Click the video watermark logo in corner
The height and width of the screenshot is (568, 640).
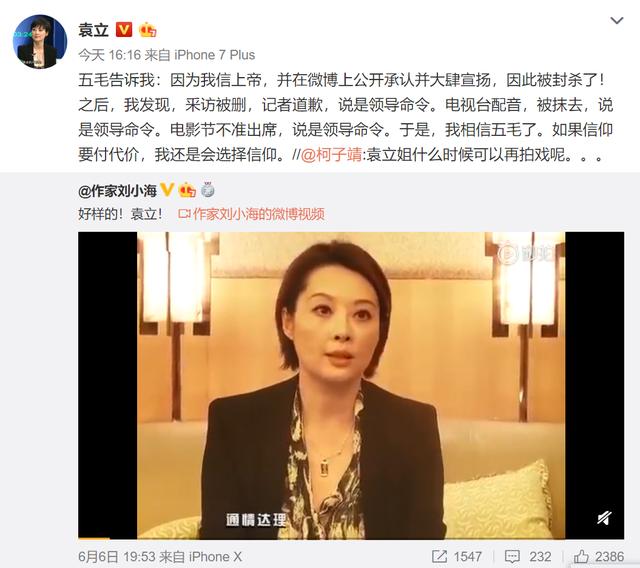click(524, 254)
